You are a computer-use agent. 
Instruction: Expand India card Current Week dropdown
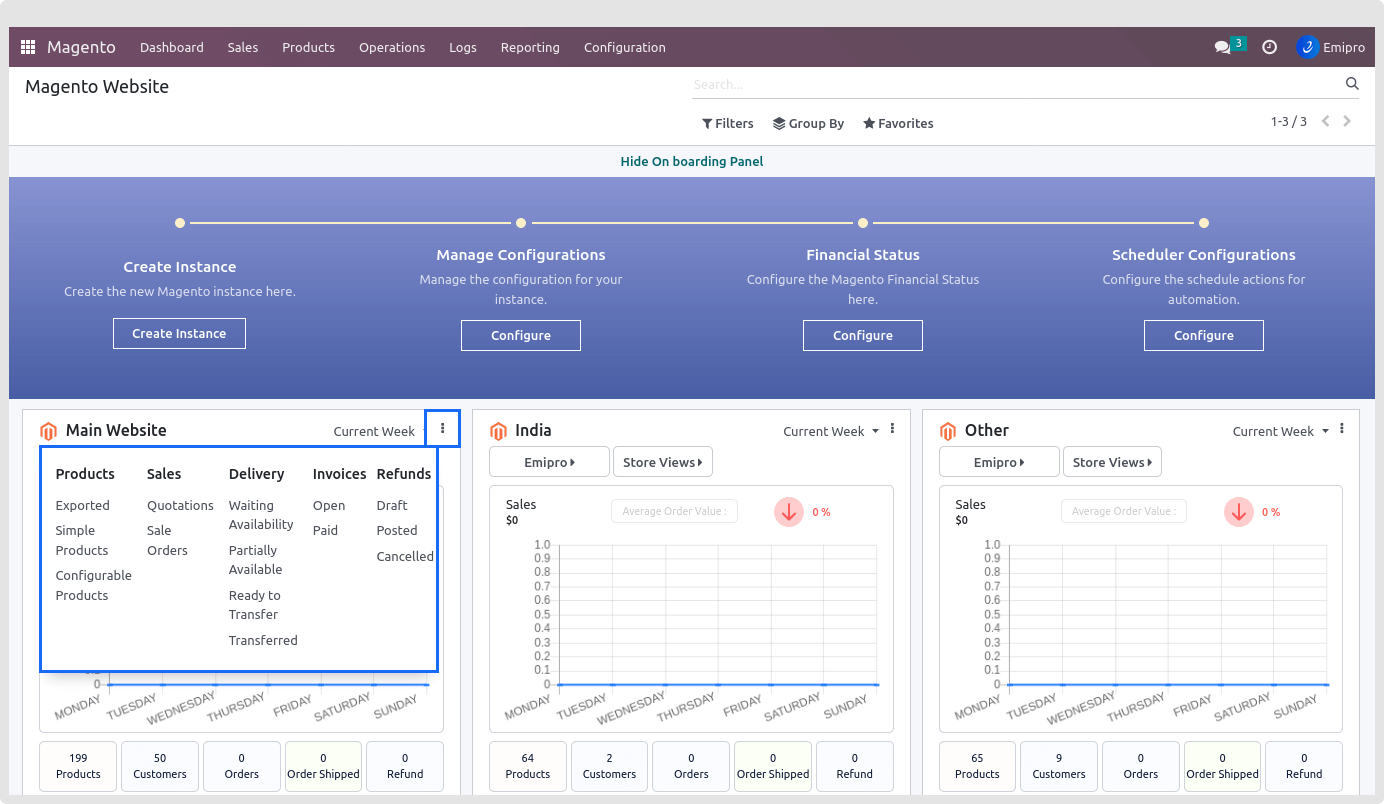831,431
